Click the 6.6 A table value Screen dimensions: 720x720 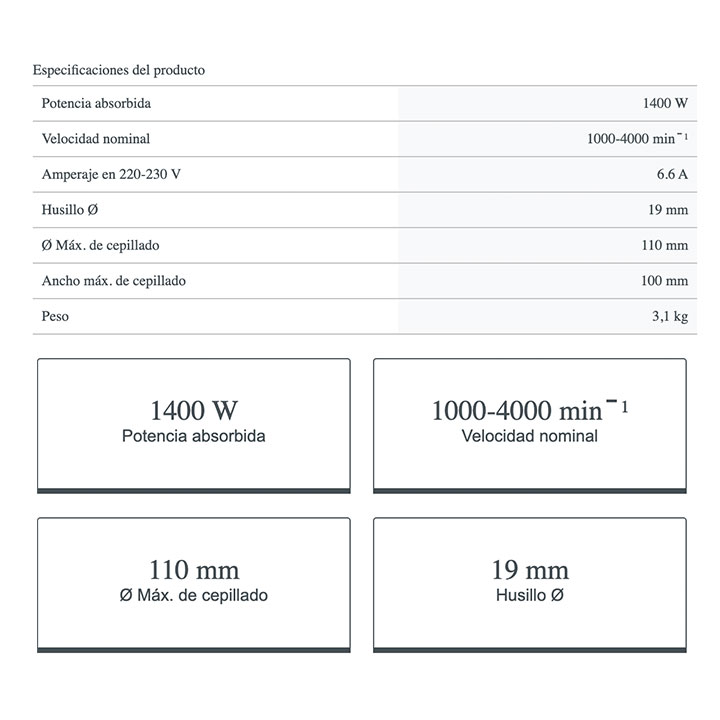click(x=672, y=174)
